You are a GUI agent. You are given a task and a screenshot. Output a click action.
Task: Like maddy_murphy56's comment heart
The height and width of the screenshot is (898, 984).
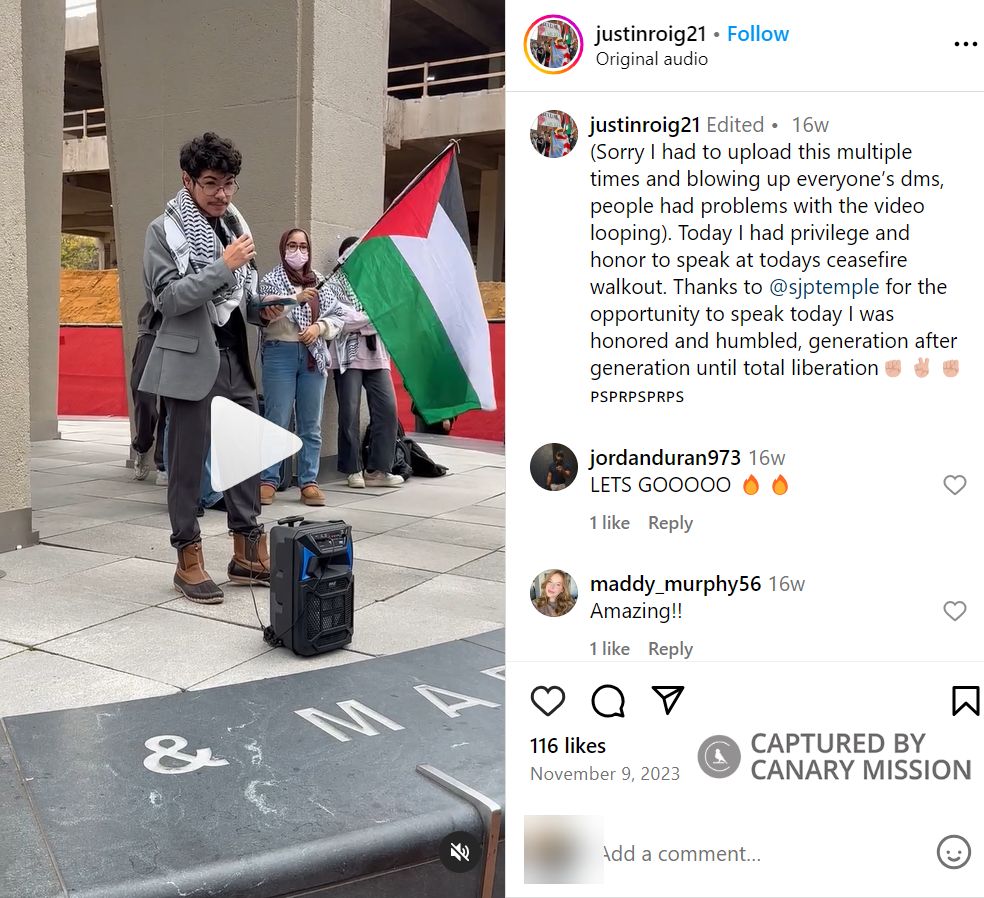(x=955, y=611)
